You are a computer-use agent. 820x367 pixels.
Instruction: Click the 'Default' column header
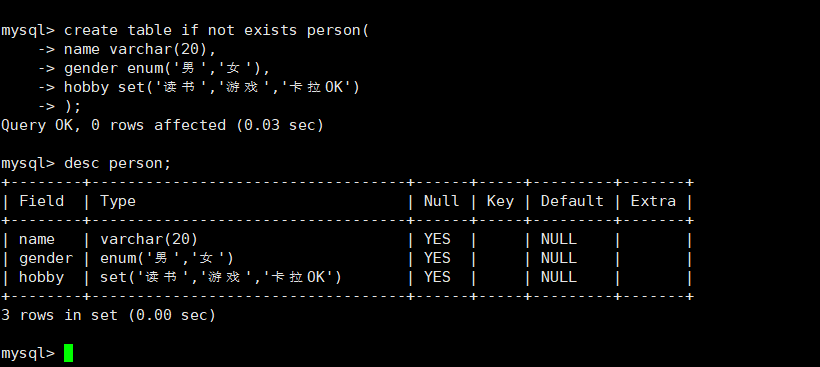[572, 201]
